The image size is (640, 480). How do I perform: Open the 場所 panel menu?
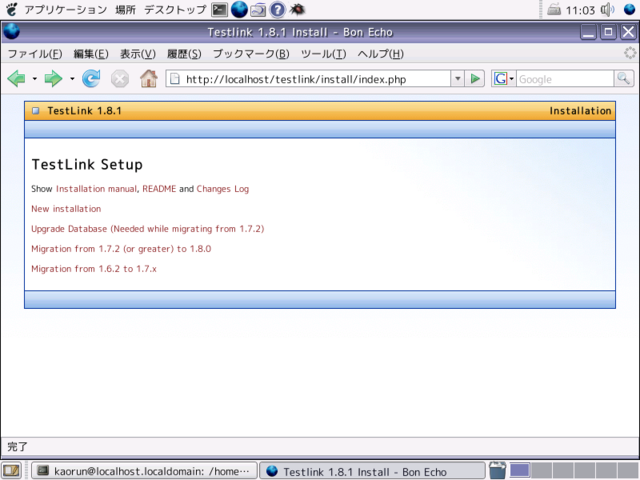(x=125, y=9)
